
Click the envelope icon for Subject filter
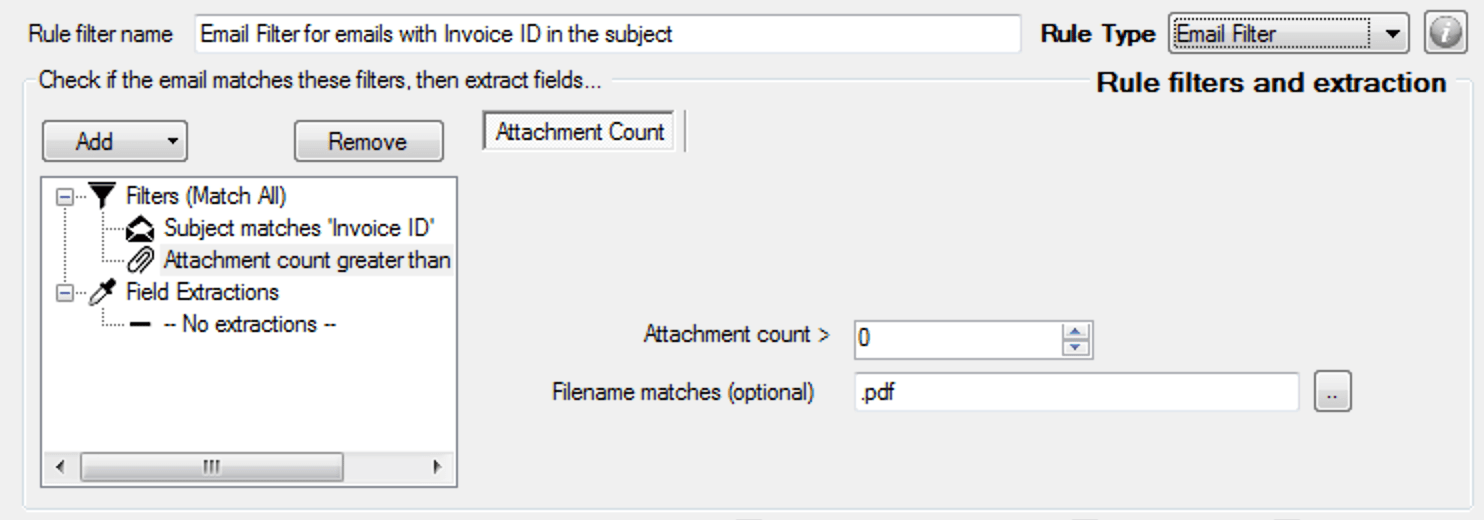pyautogui.click(x=144, y=228)
